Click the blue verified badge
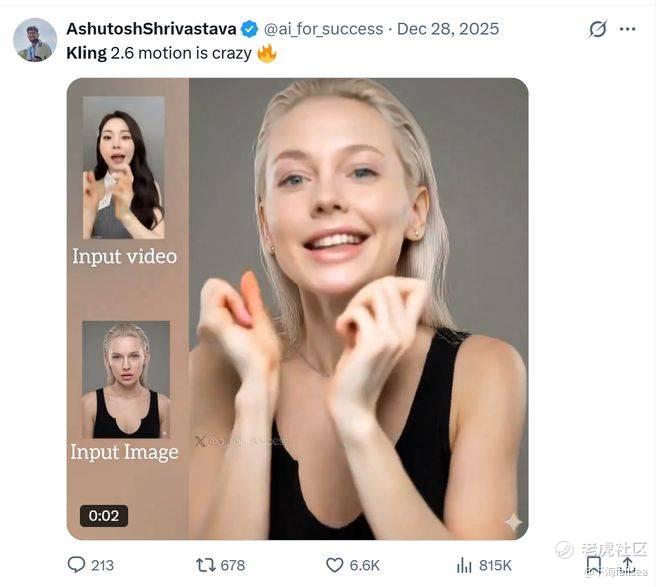Screen dimensions: 660x587 pyautogui.click(x=249, y=29)
